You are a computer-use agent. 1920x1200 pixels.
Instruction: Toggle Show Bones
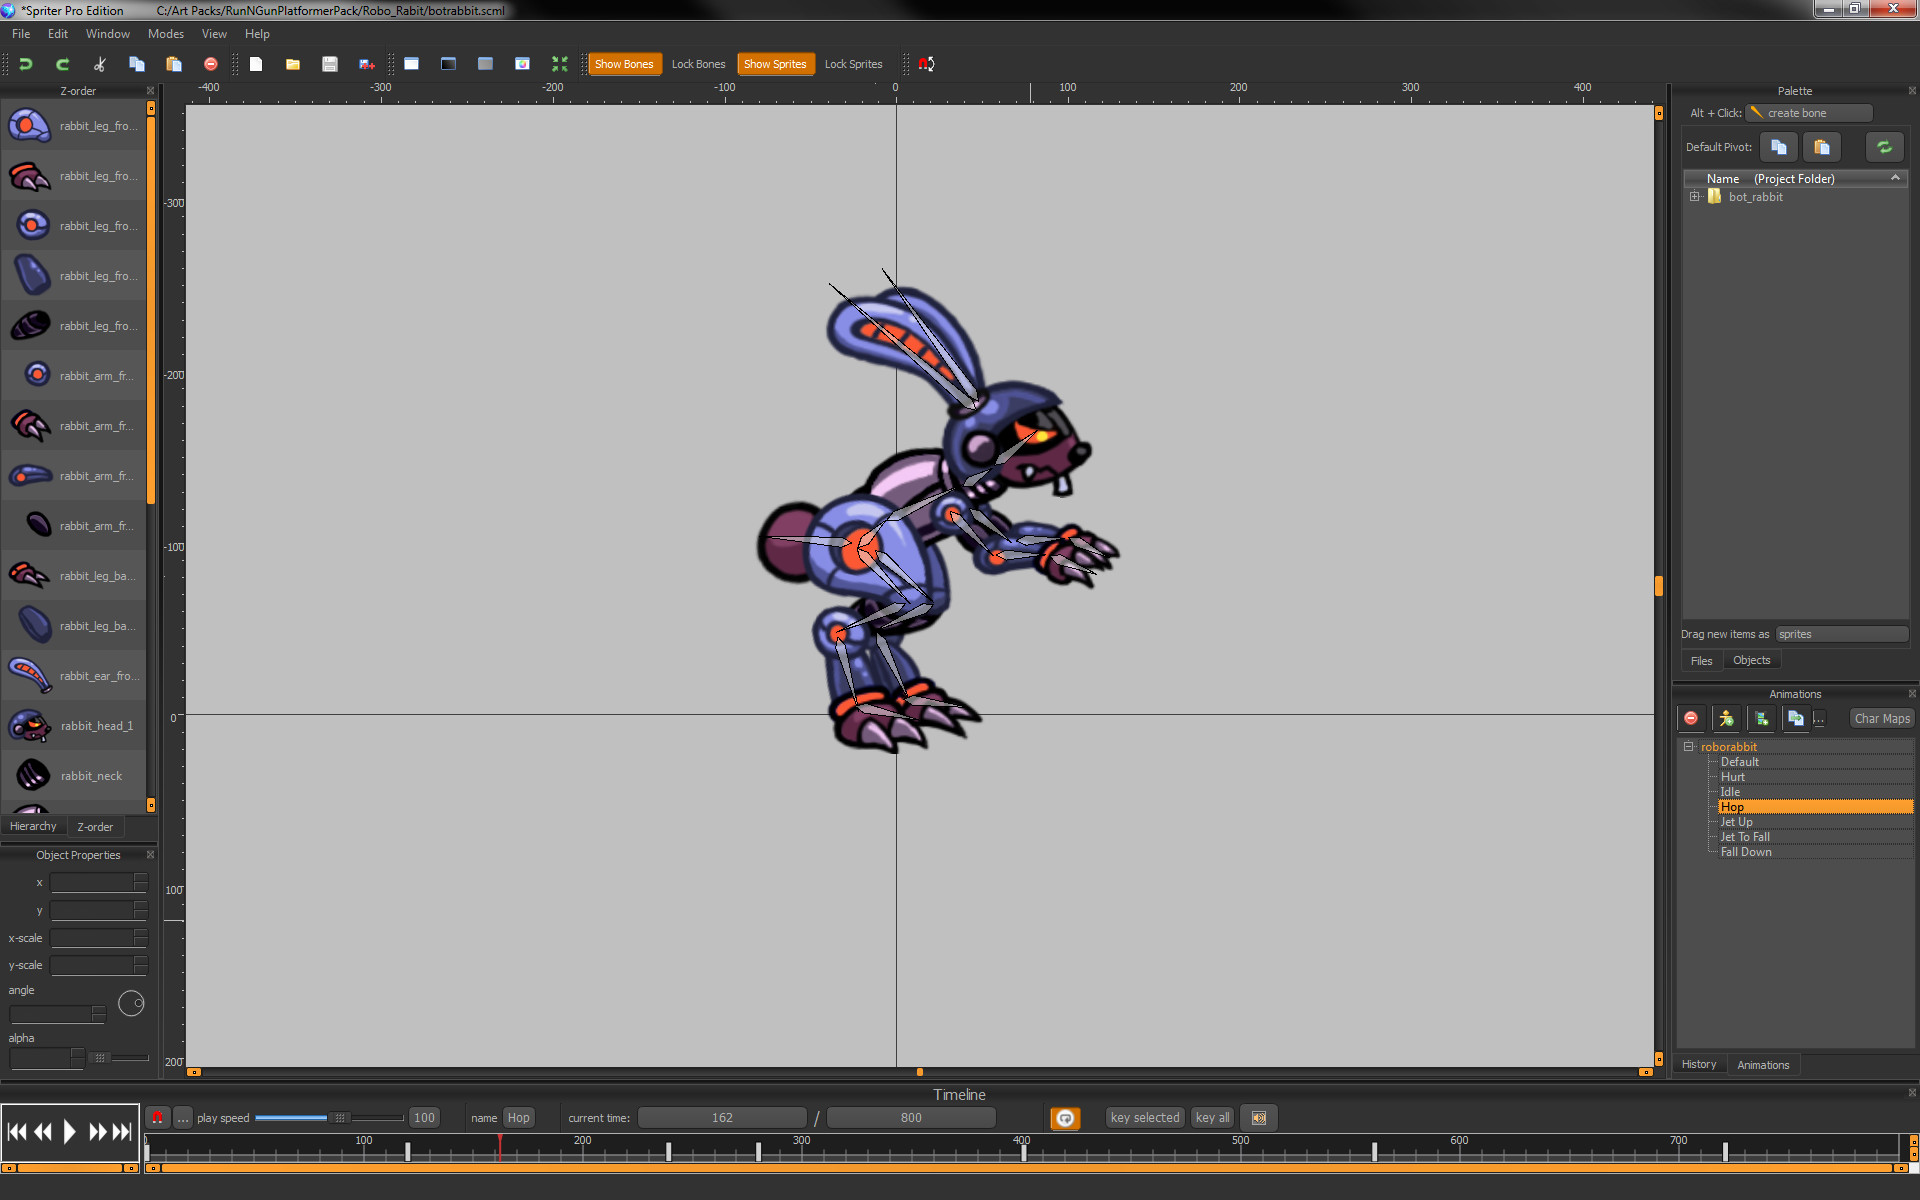624,63
